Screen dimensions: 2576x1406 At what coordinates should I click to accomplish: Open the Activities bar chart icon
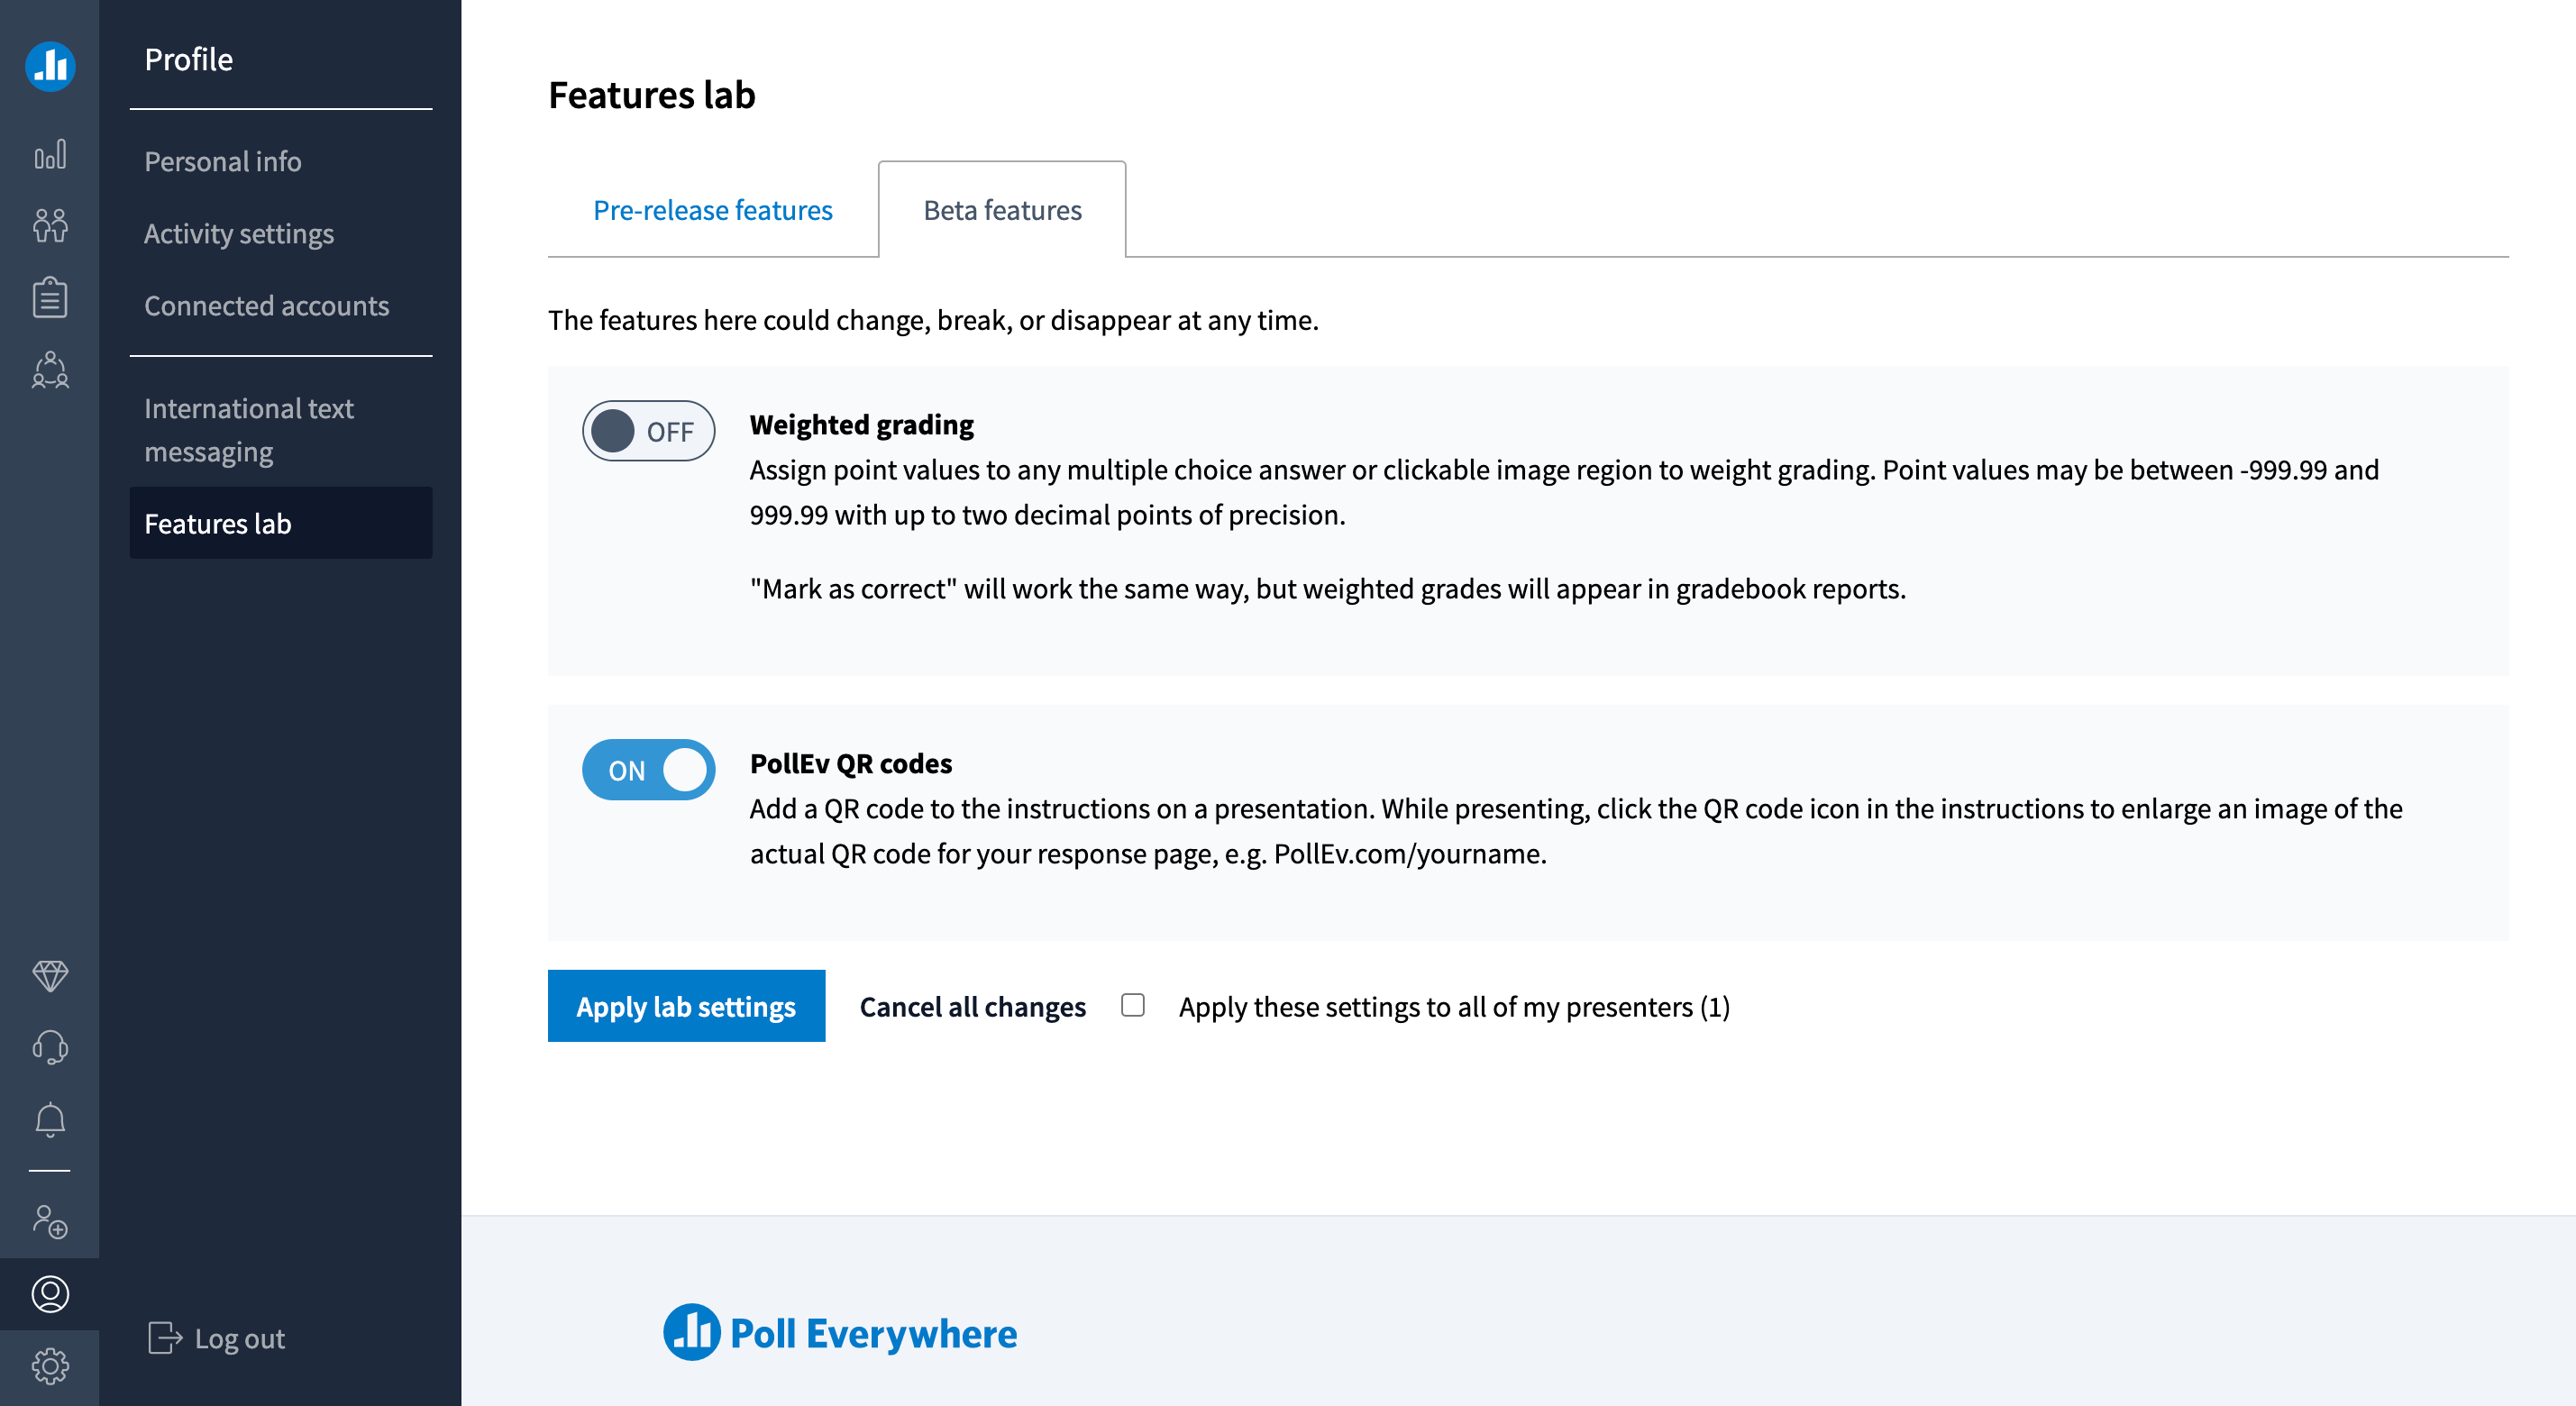50,154
